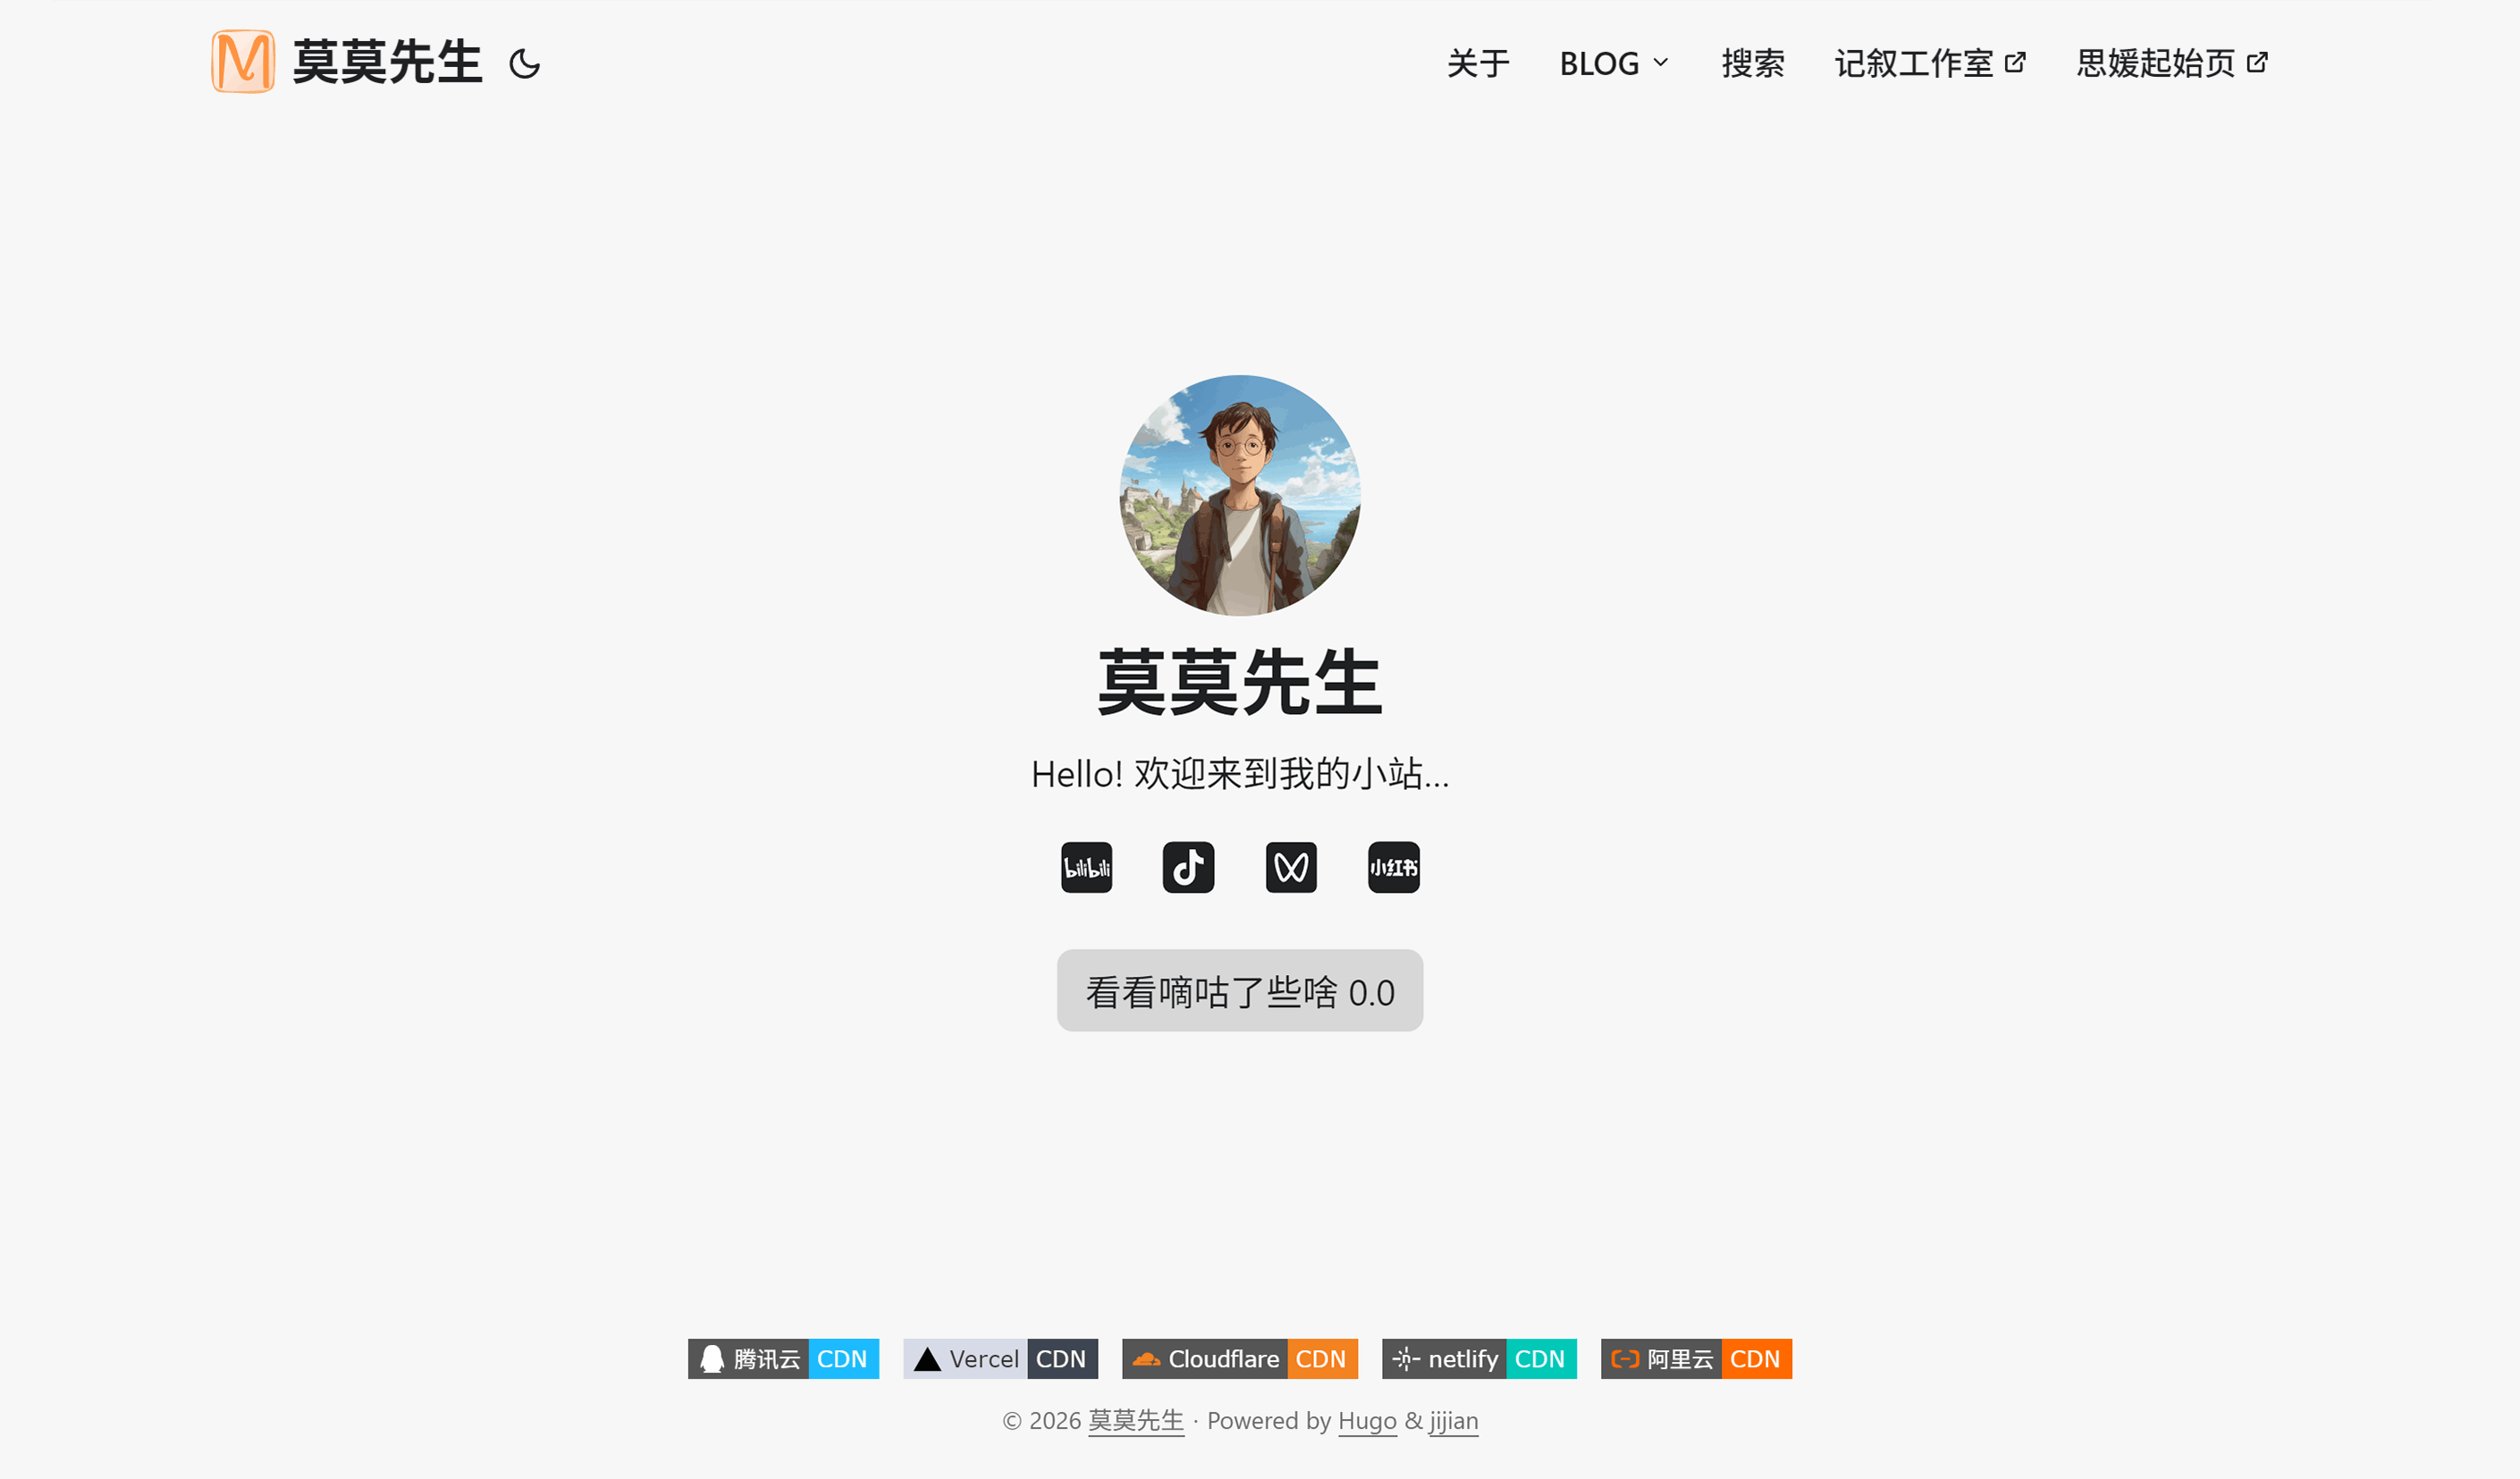Screen dimensions: 2520x1479
Task: Click the Vercel CDN badge
Action: click(999, 1359)
